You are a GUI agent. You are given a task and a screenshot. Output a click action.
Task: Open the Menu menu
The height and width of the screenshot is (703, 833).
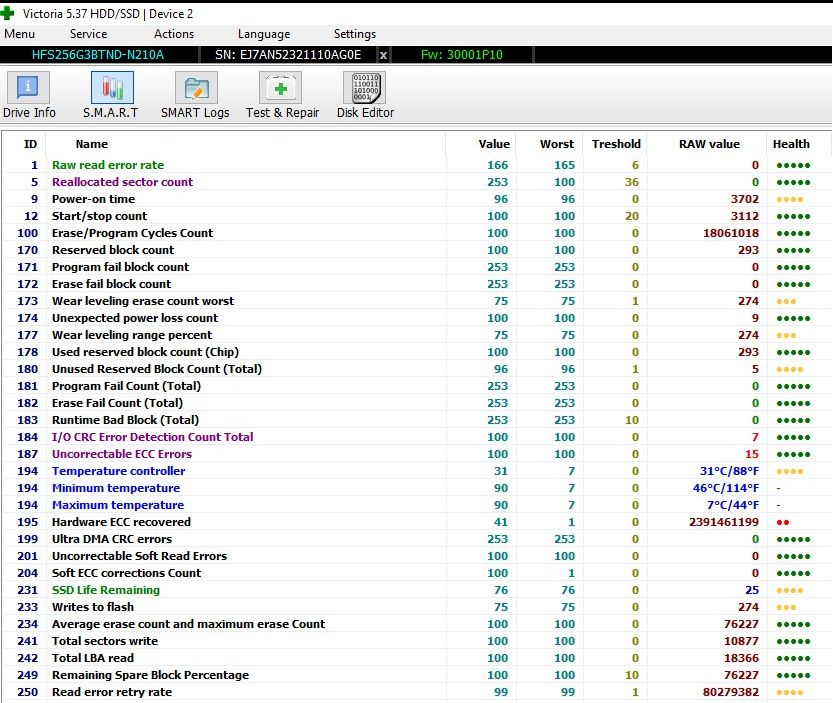tap(20, 34)
